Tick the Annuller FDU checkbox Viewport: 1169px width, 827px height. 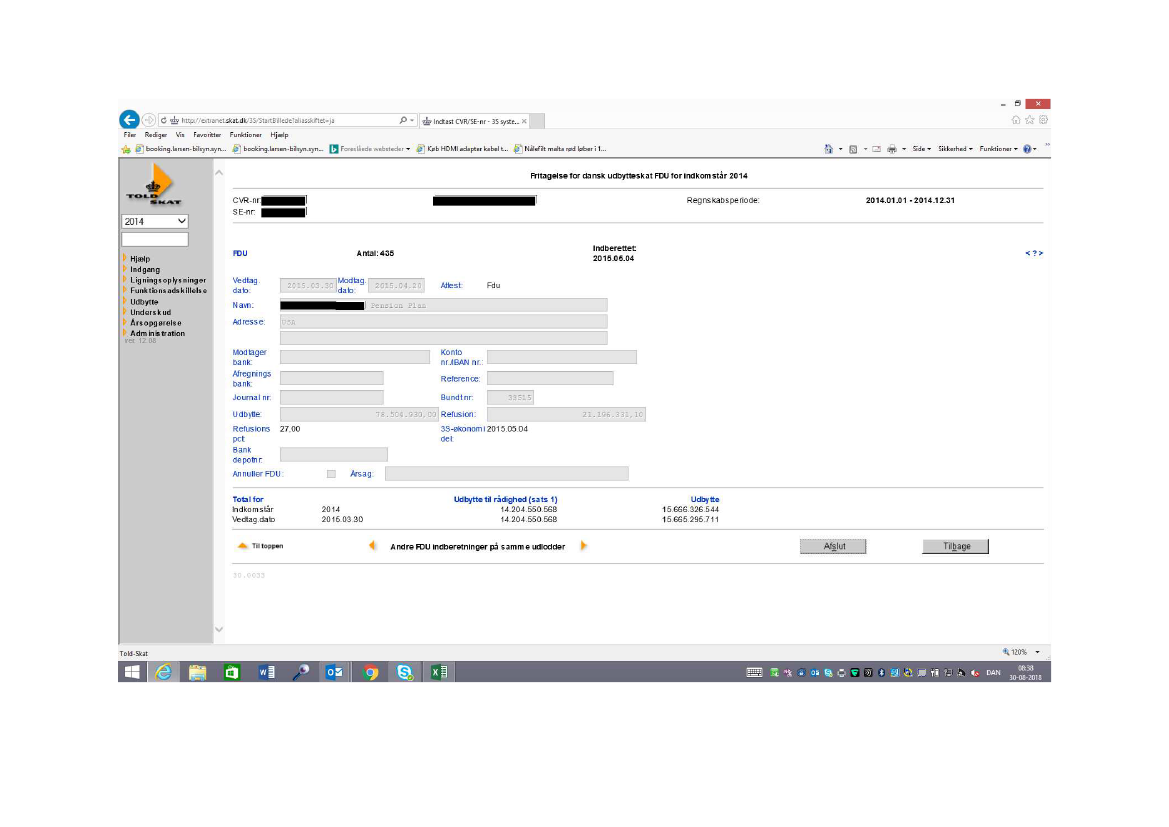331,474
